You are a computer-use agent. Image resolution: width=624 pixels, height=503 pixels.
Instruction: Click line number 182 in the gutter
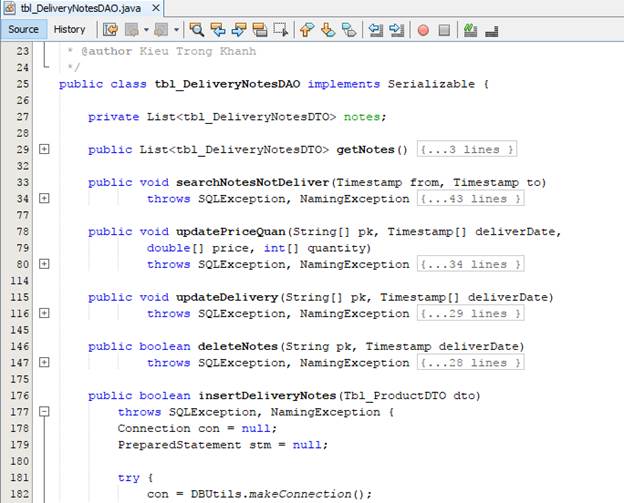click(x=20, y=494)
